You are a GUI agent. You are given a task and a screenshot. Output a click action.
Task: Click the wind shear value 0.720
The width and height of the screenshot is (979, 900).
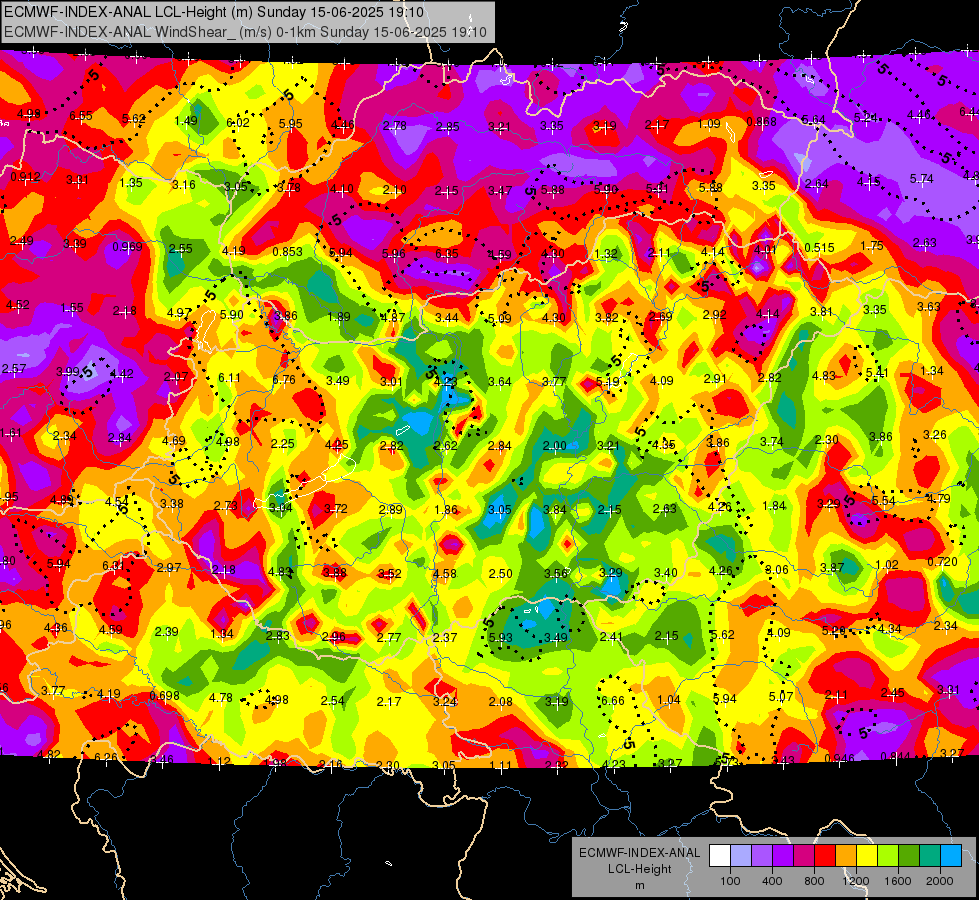click(943, 561)
